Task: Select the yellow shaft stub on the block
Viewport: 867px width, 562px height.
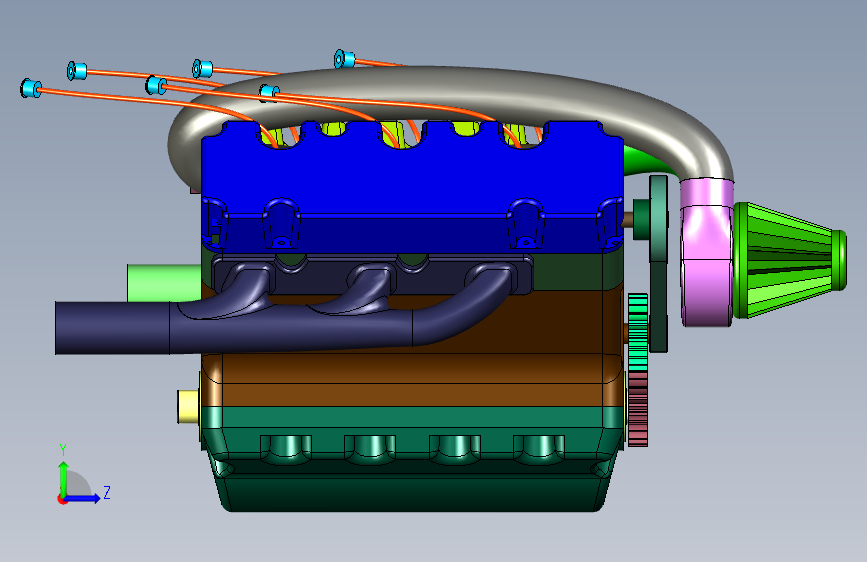Action: [189, 407]
